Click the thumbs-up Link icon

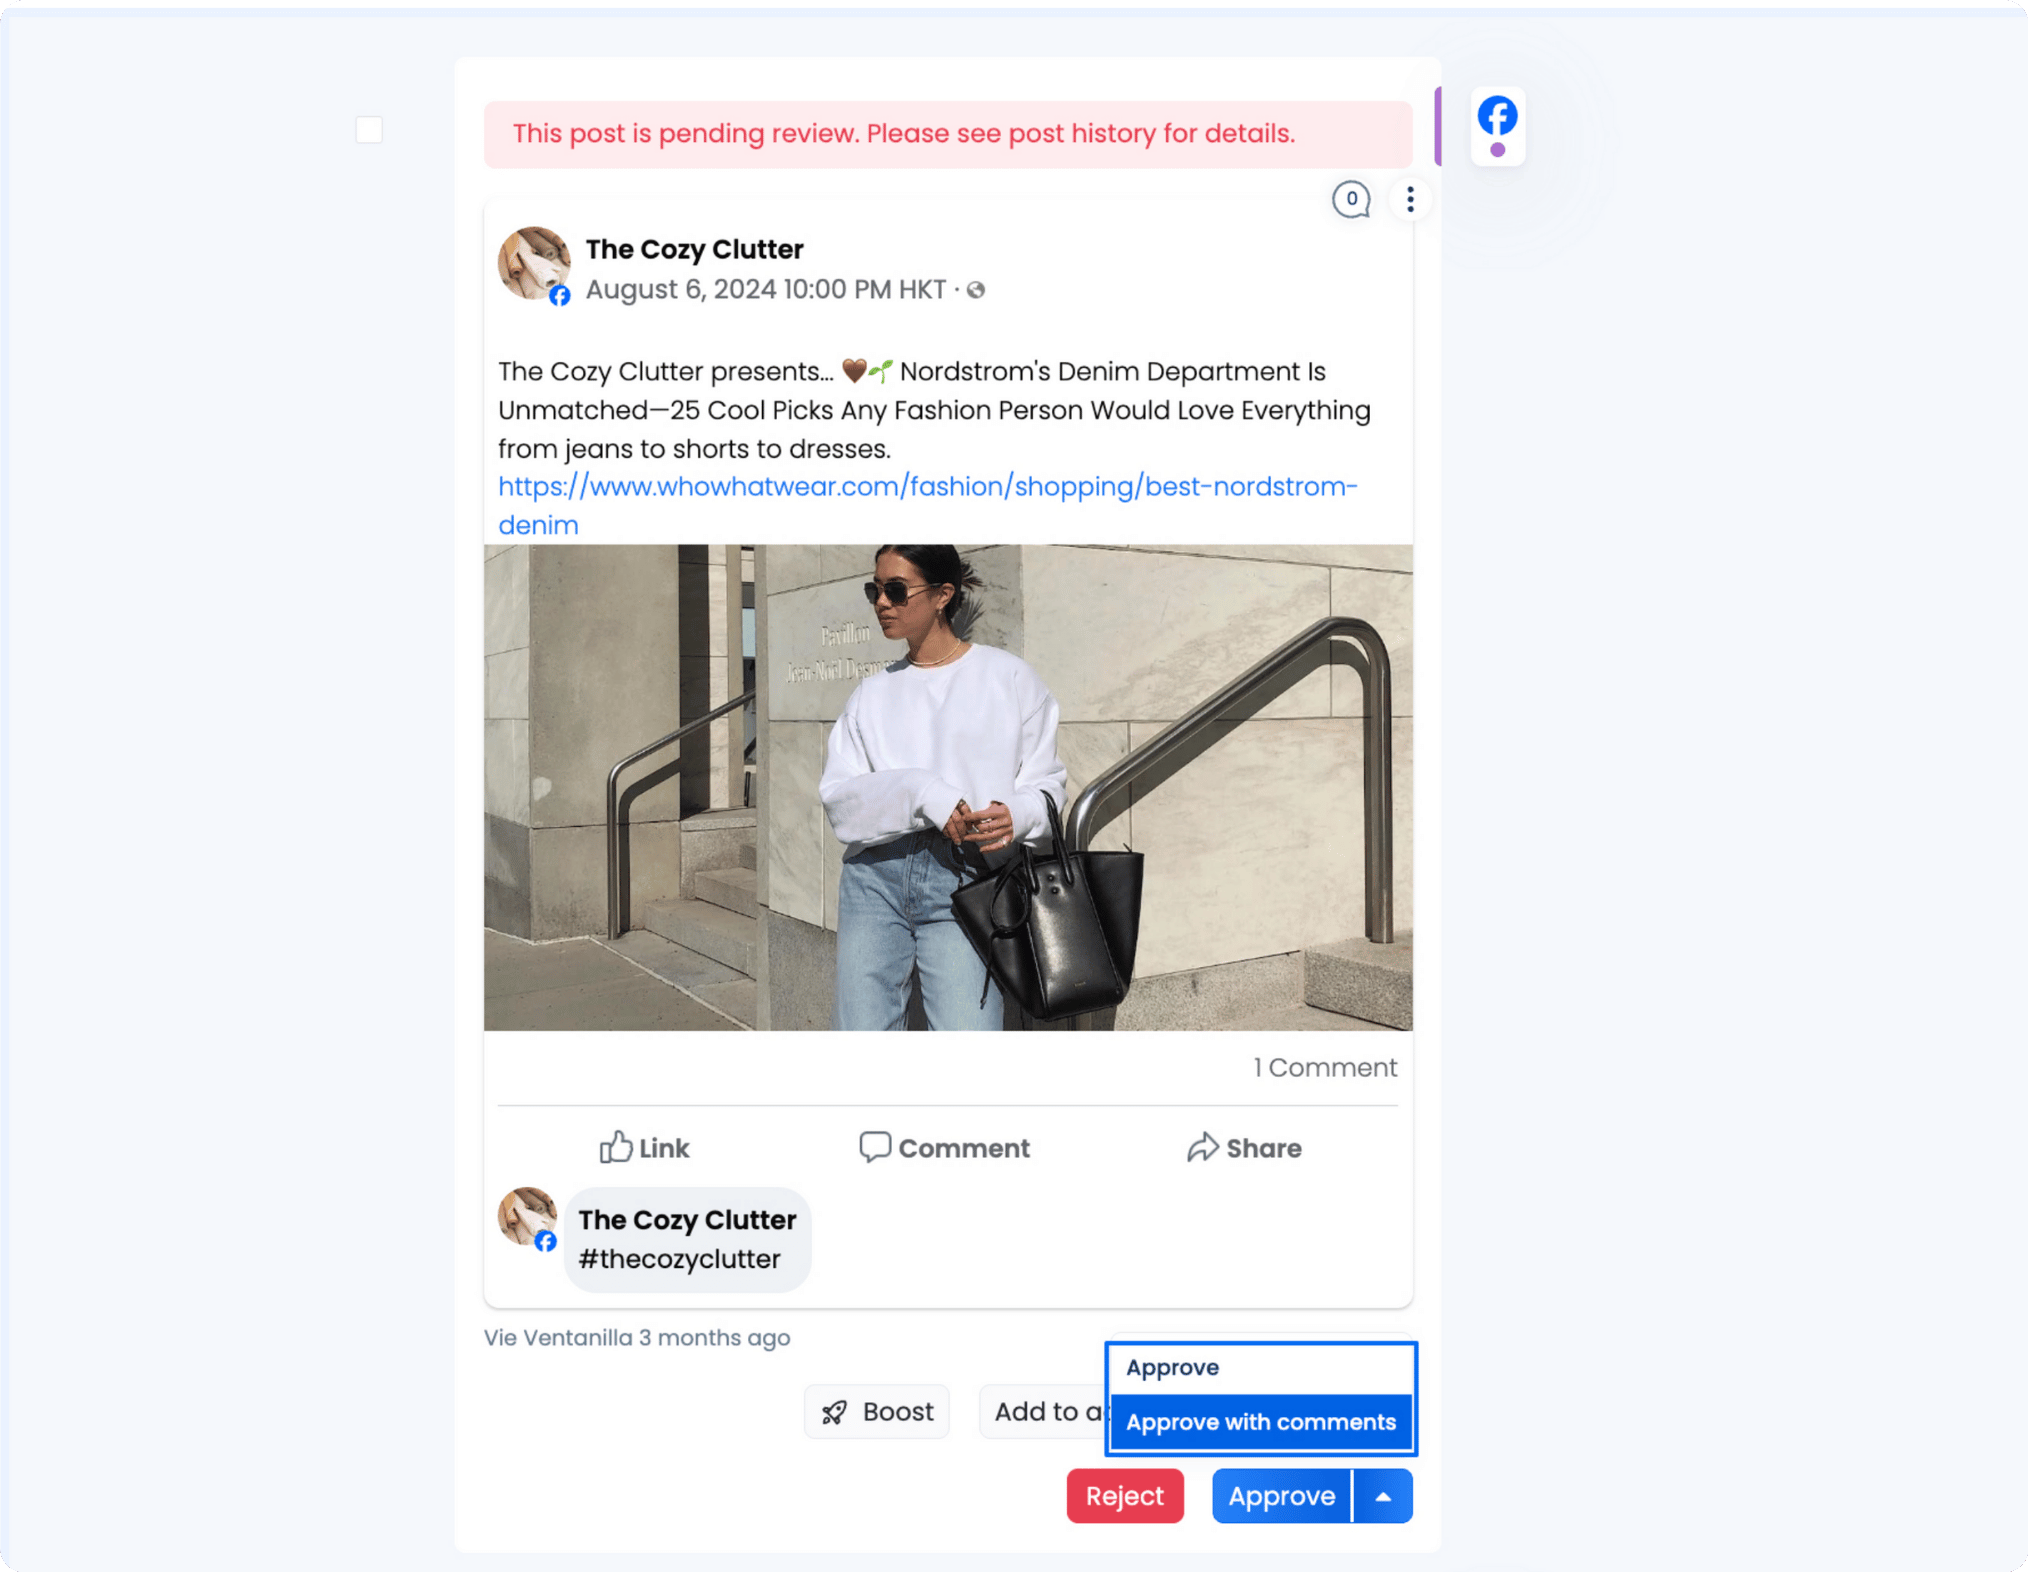pyautogui.click(x=615, y=1147)
